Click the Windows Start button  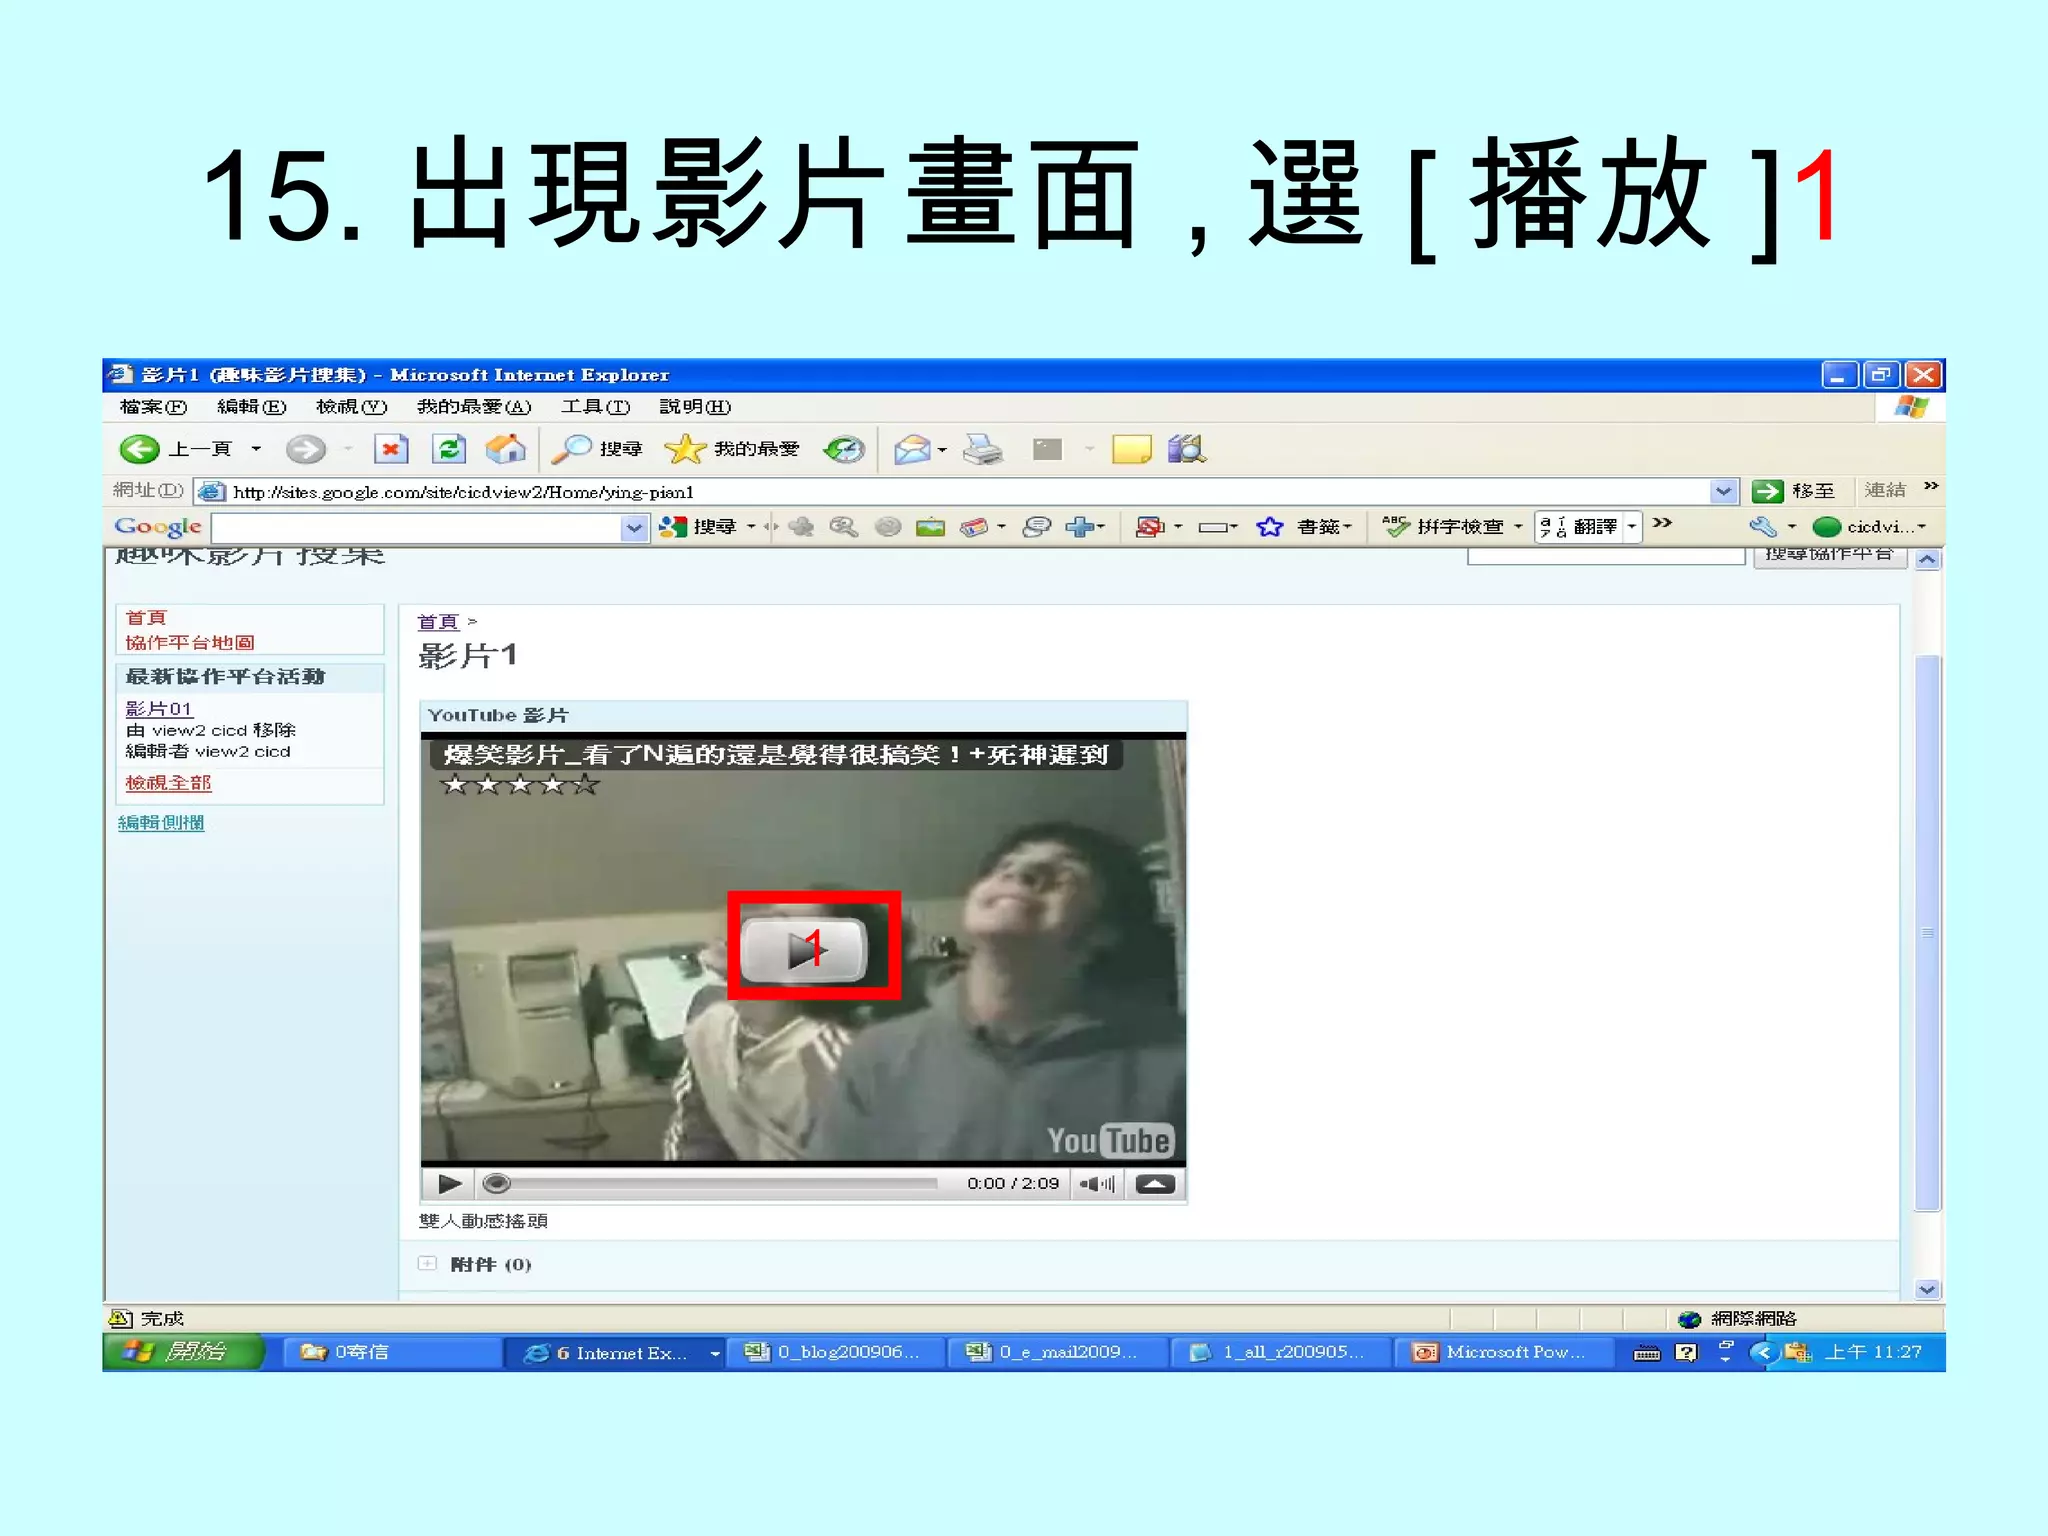[183, 1352]
